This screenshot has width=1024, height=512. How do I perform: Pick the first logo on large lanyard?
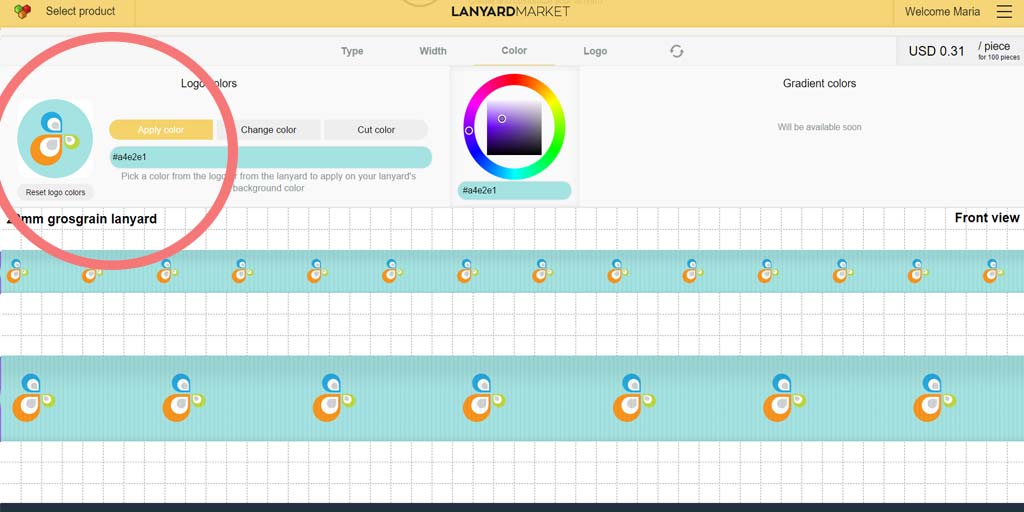pos(33,397)
